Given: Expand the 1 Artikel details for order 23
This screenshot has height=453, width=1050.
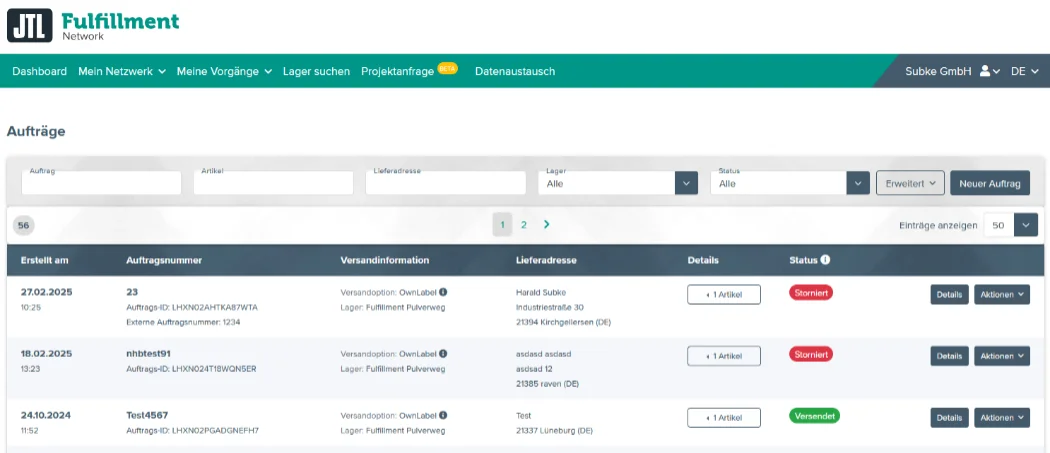Looking at the screenshot, I should pos(723,294).
